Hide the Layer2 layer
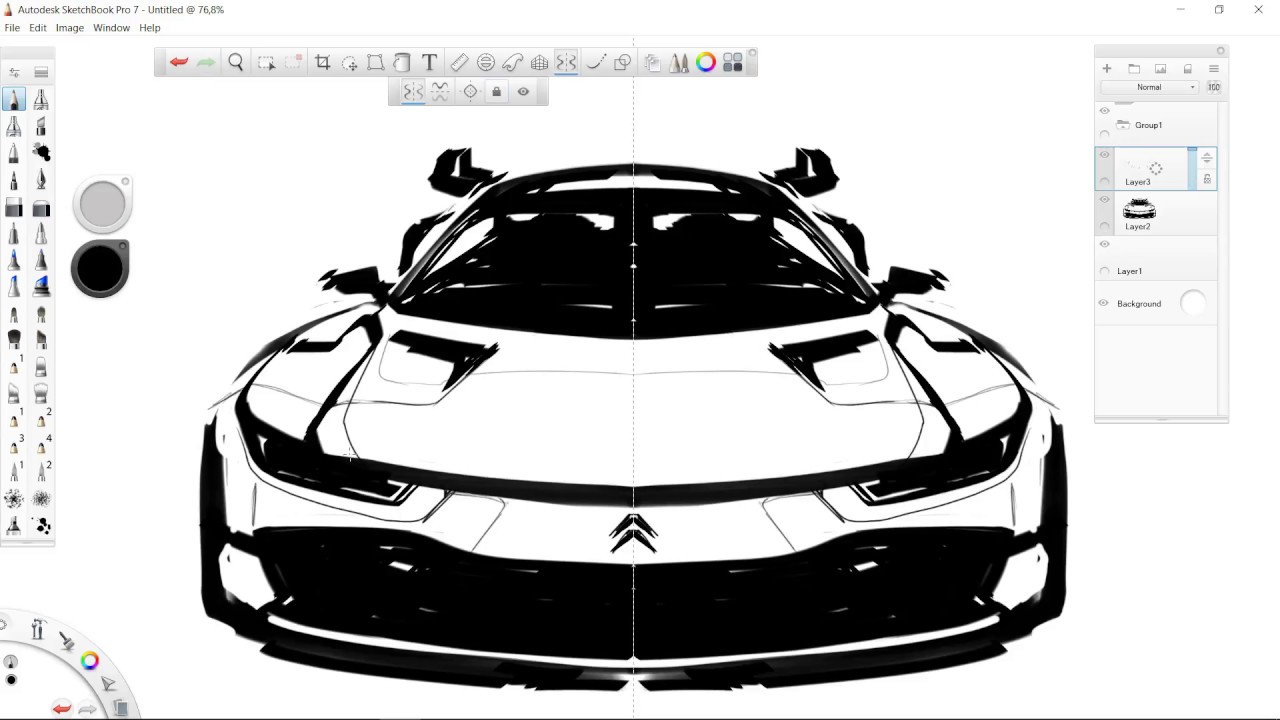Screen dimensions: 1280x720 click(1104, 198)
